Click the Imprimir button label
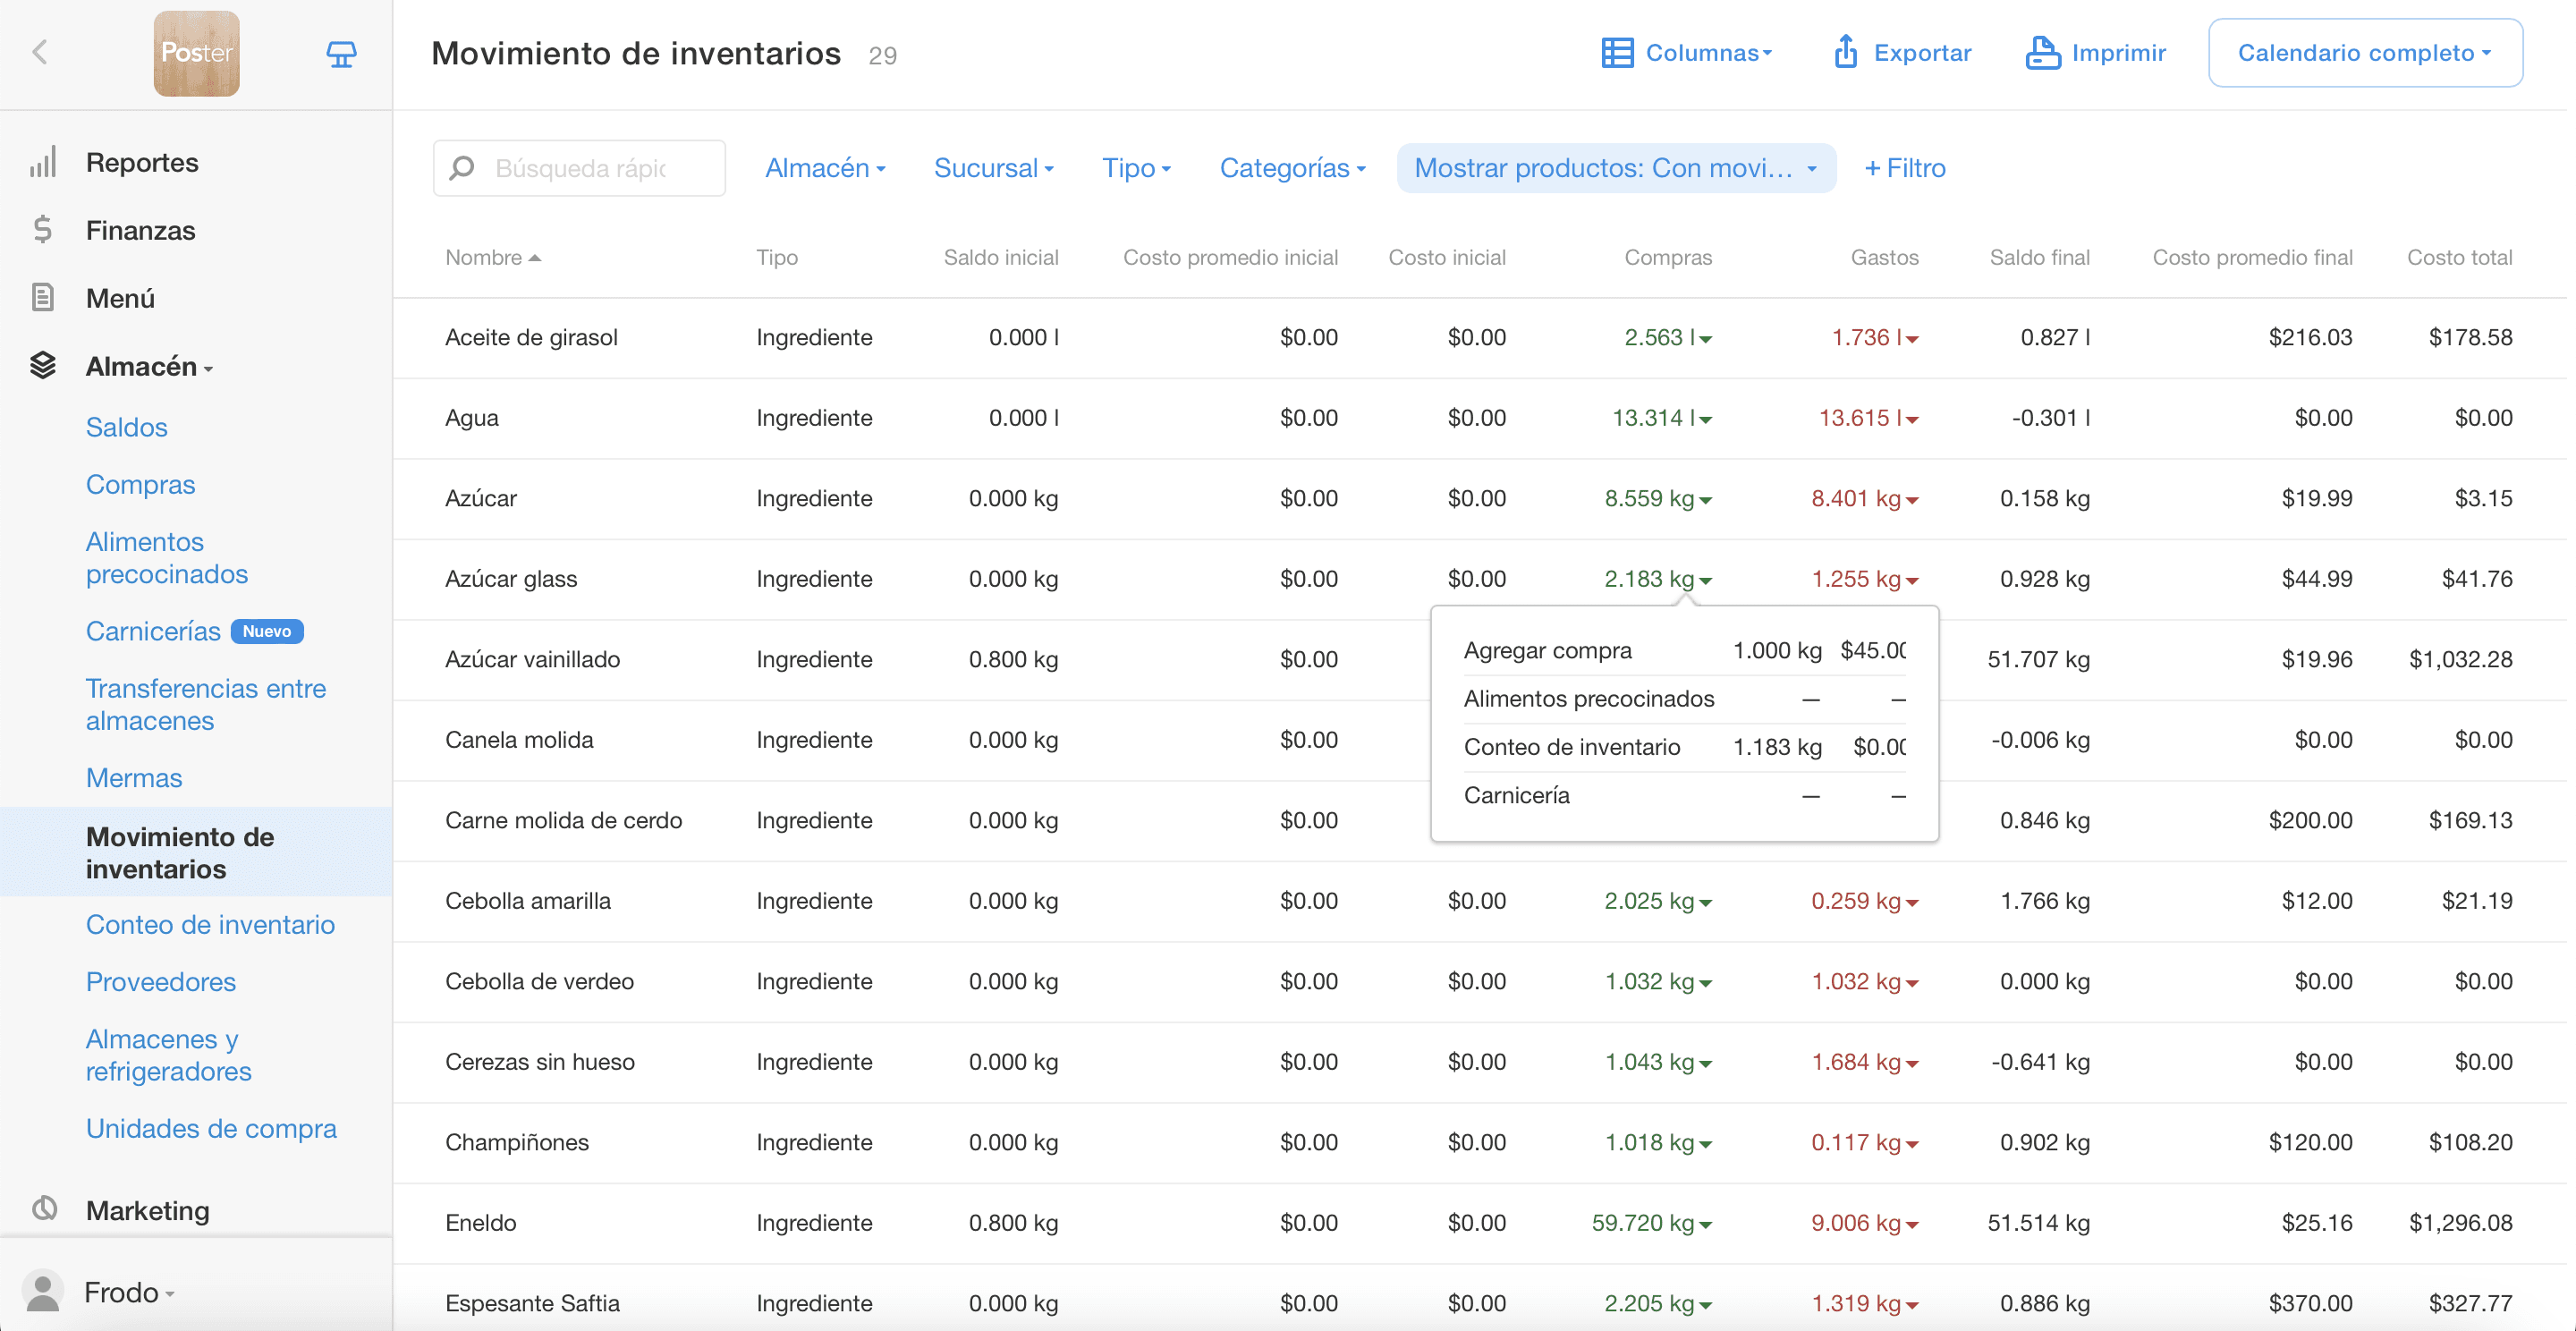Screen dimensions: 2576x1331 (2118, 53)
